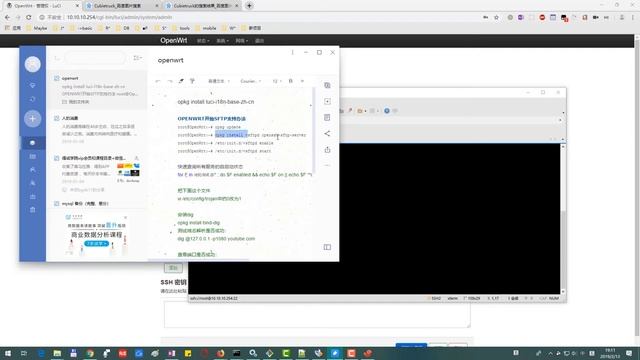This screenshot has height=360, width=640.
Task: Select the openwrt note in the list
Action: coord(97,89)
